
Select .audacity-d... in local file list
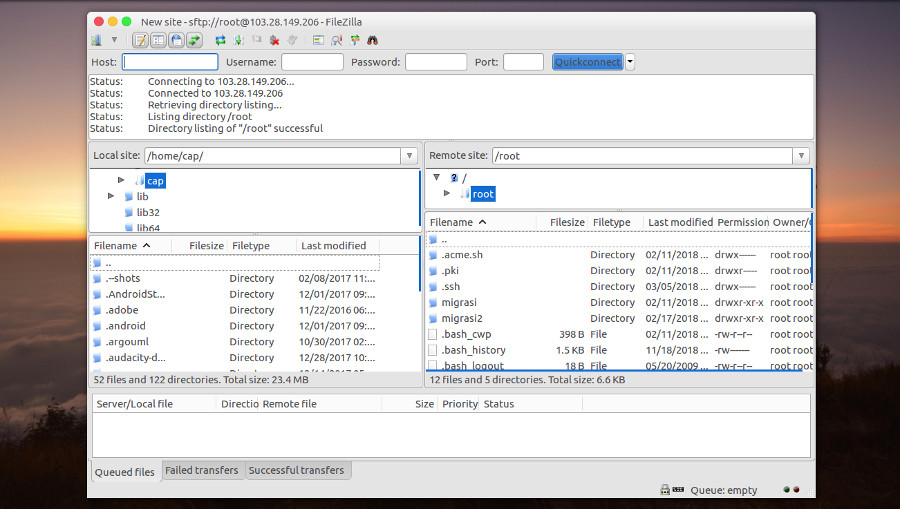coord(235,358)
